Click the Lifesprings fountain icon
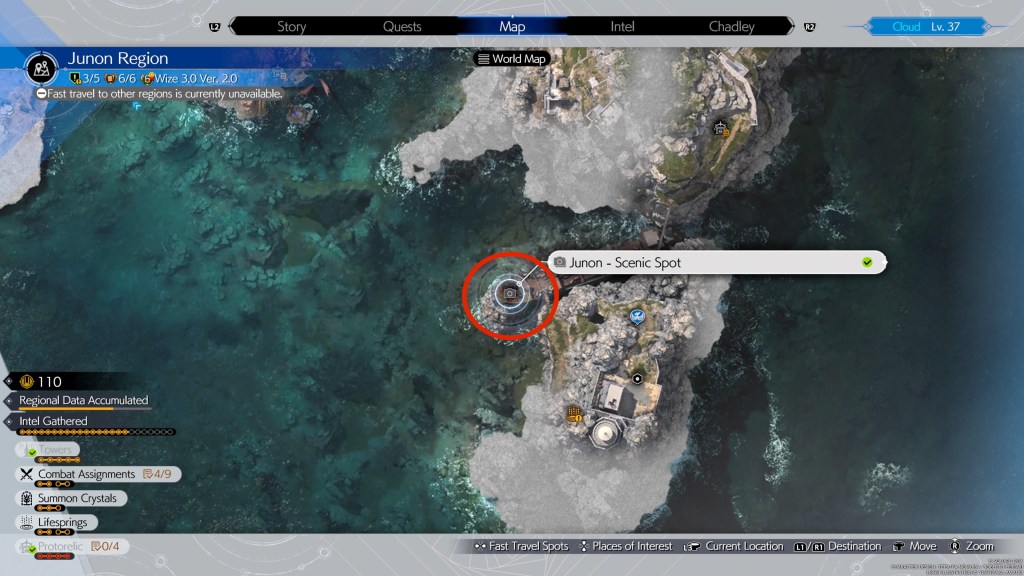Screen dimensions: 1024x576 (26, 522)
